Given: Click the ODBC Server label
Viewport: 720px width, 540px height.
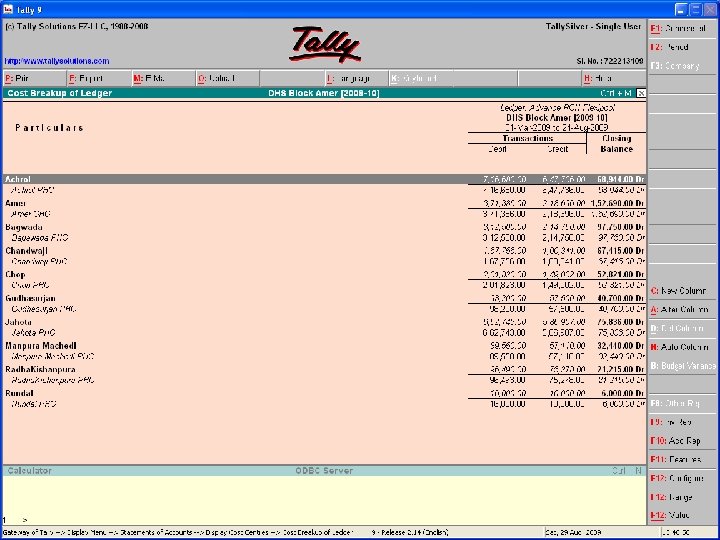Looking at the screenshot, I should point(324,471).
